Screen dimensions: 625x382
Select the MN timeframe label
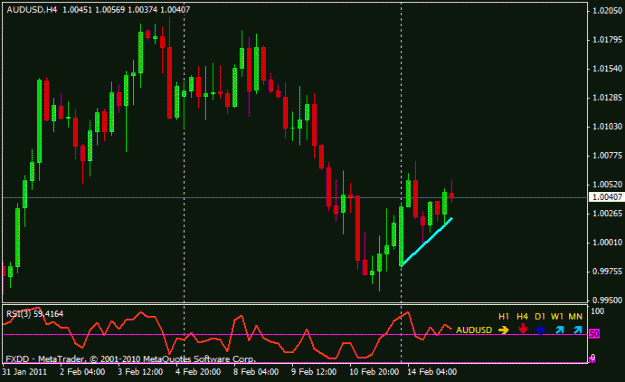[575, 317]
